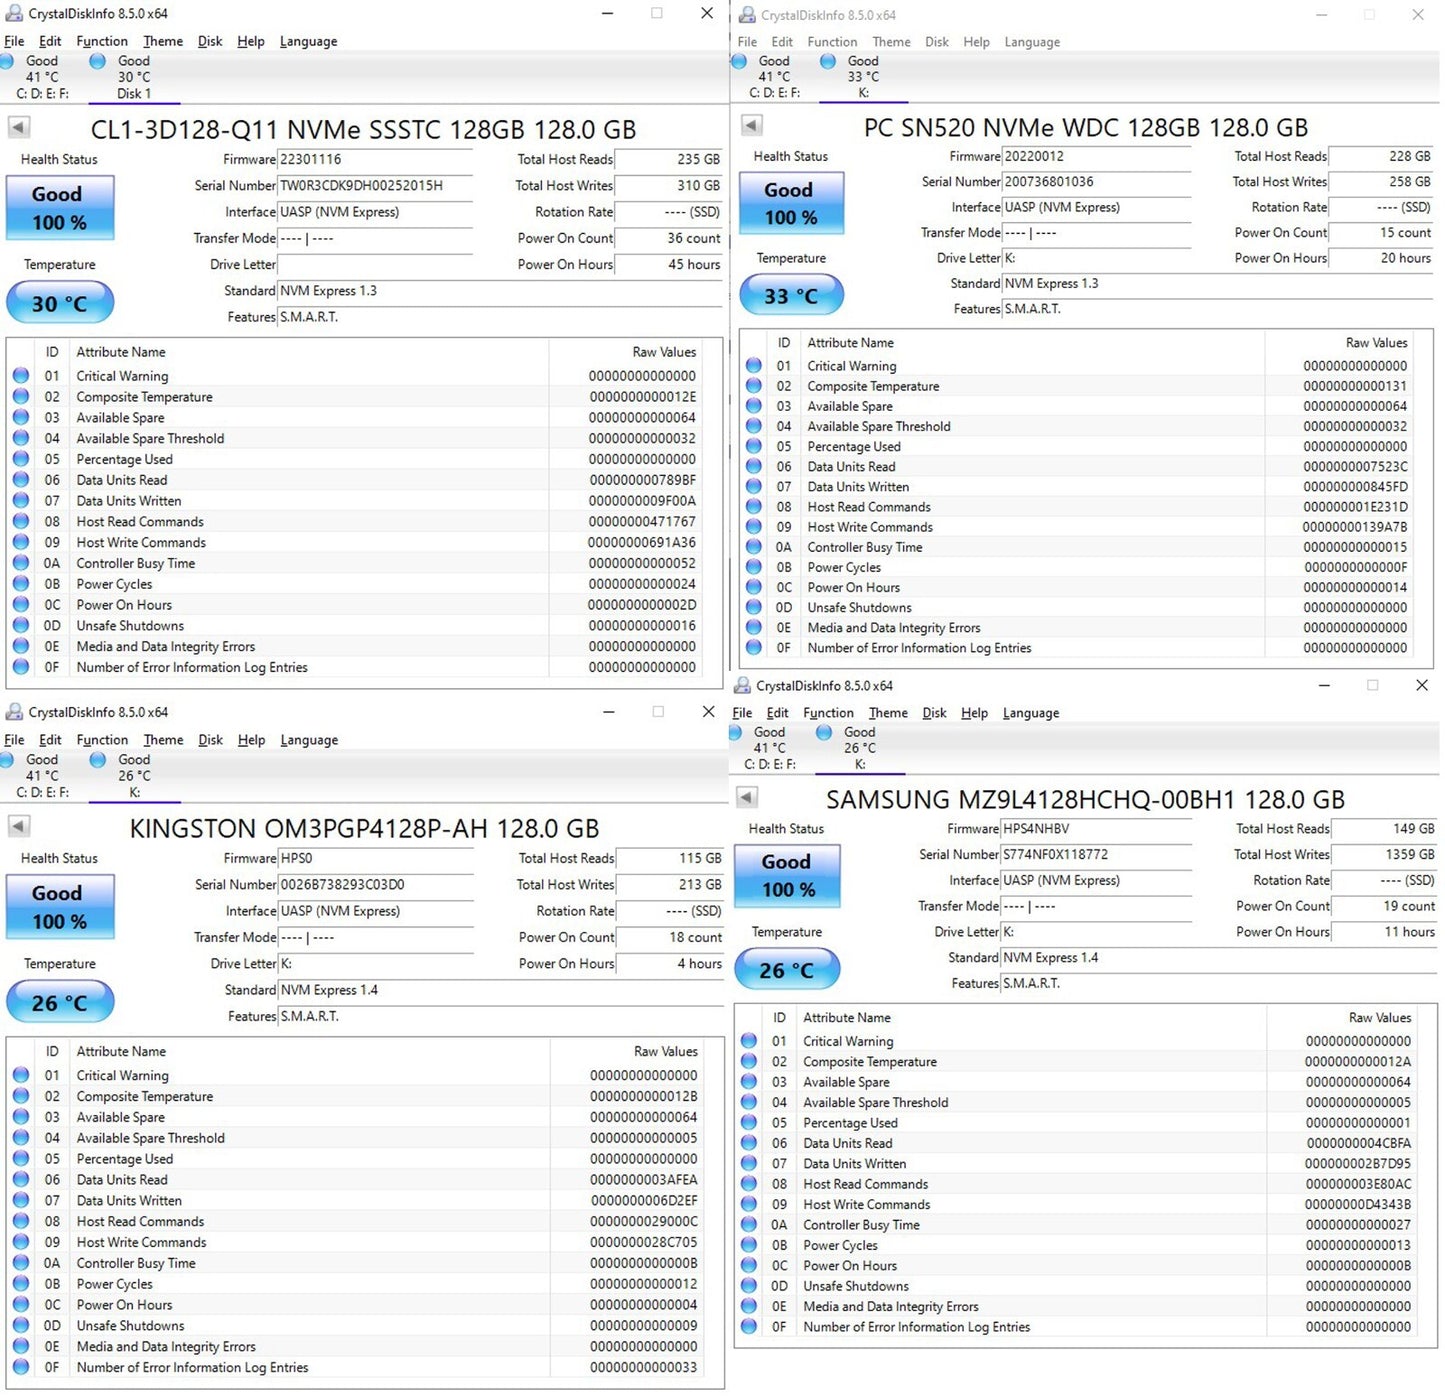Click the Interface field in the KINGSTON window
This screenshot has width=1445, height=1396.
[376, 911]
